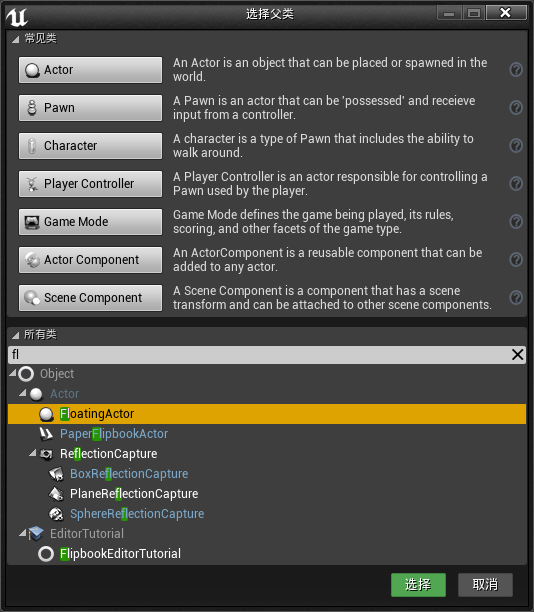This screenshot has width=534, height=612.
Task: Minimize the 选择父类 dialog window
Action: (449, 13)
